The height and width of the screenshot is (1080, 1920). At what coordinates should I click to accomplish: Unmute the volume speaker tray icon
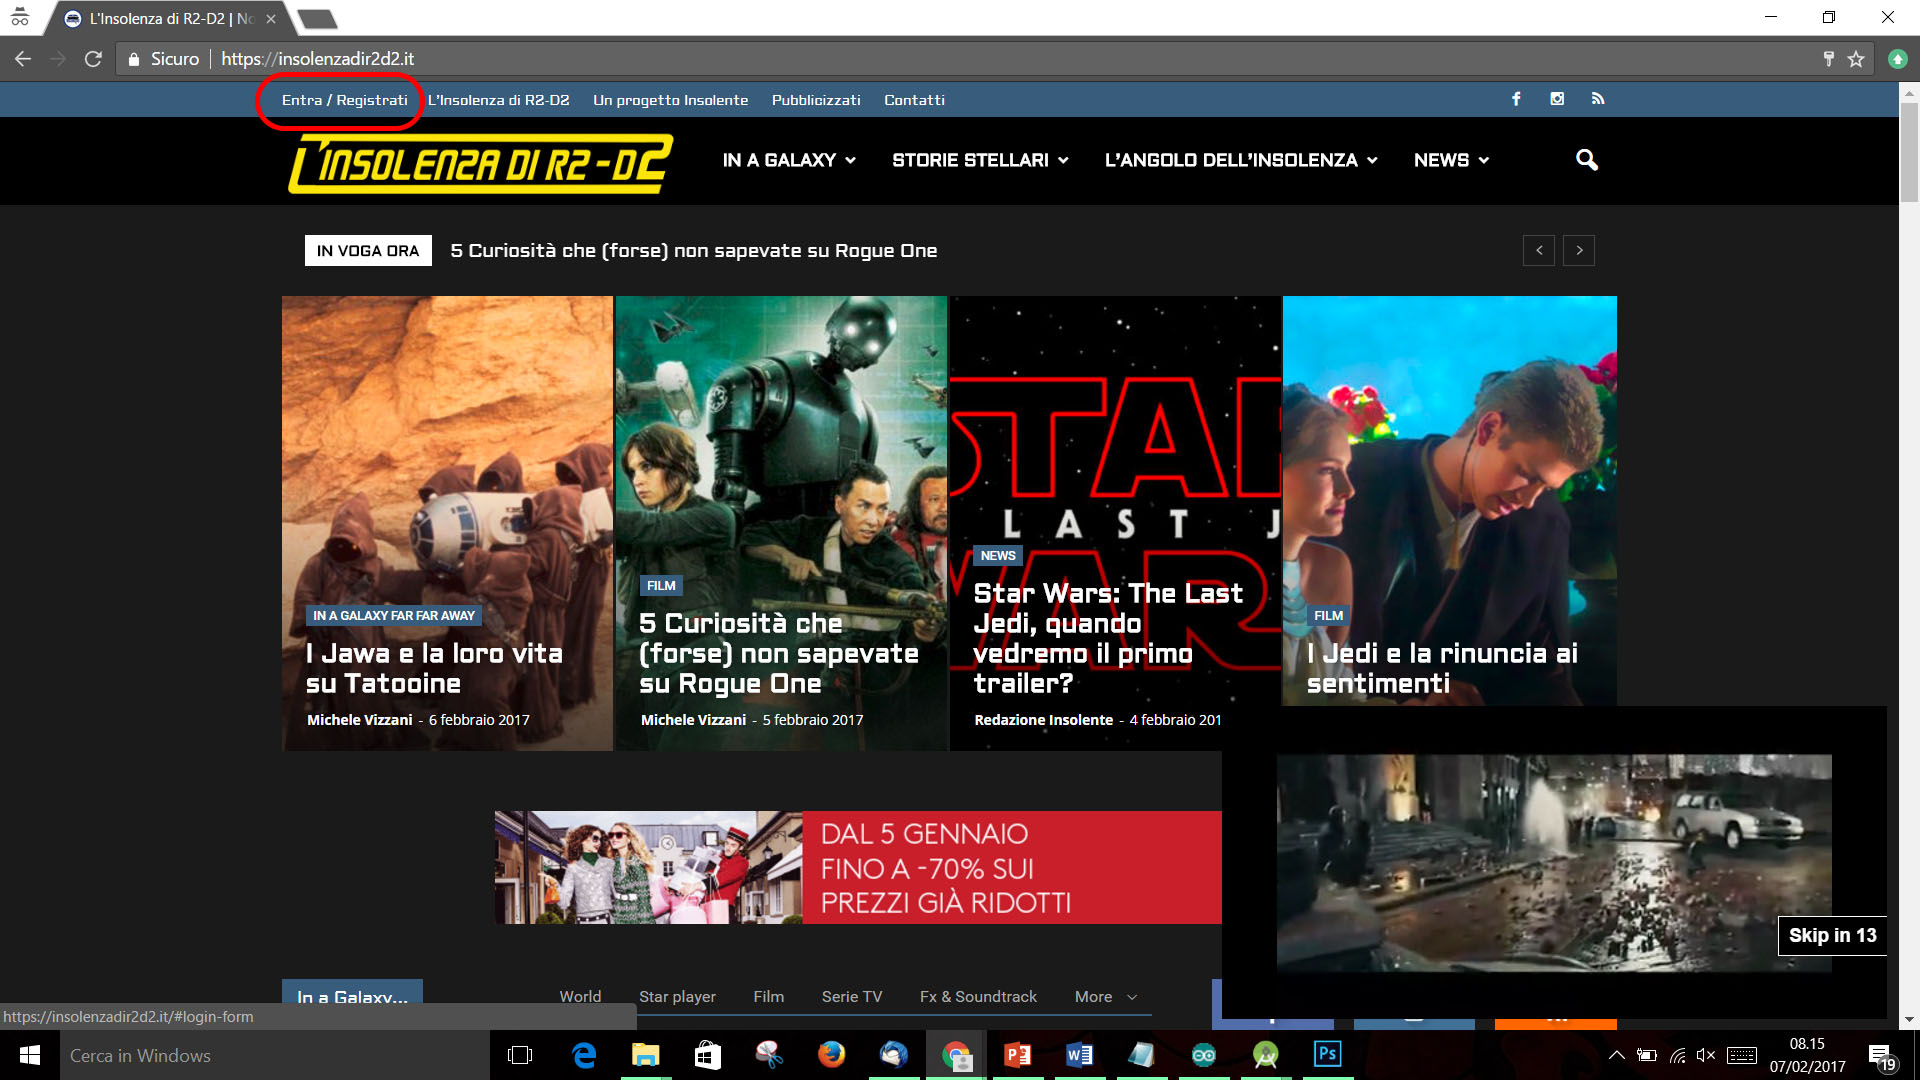tap(1706, 1055)
